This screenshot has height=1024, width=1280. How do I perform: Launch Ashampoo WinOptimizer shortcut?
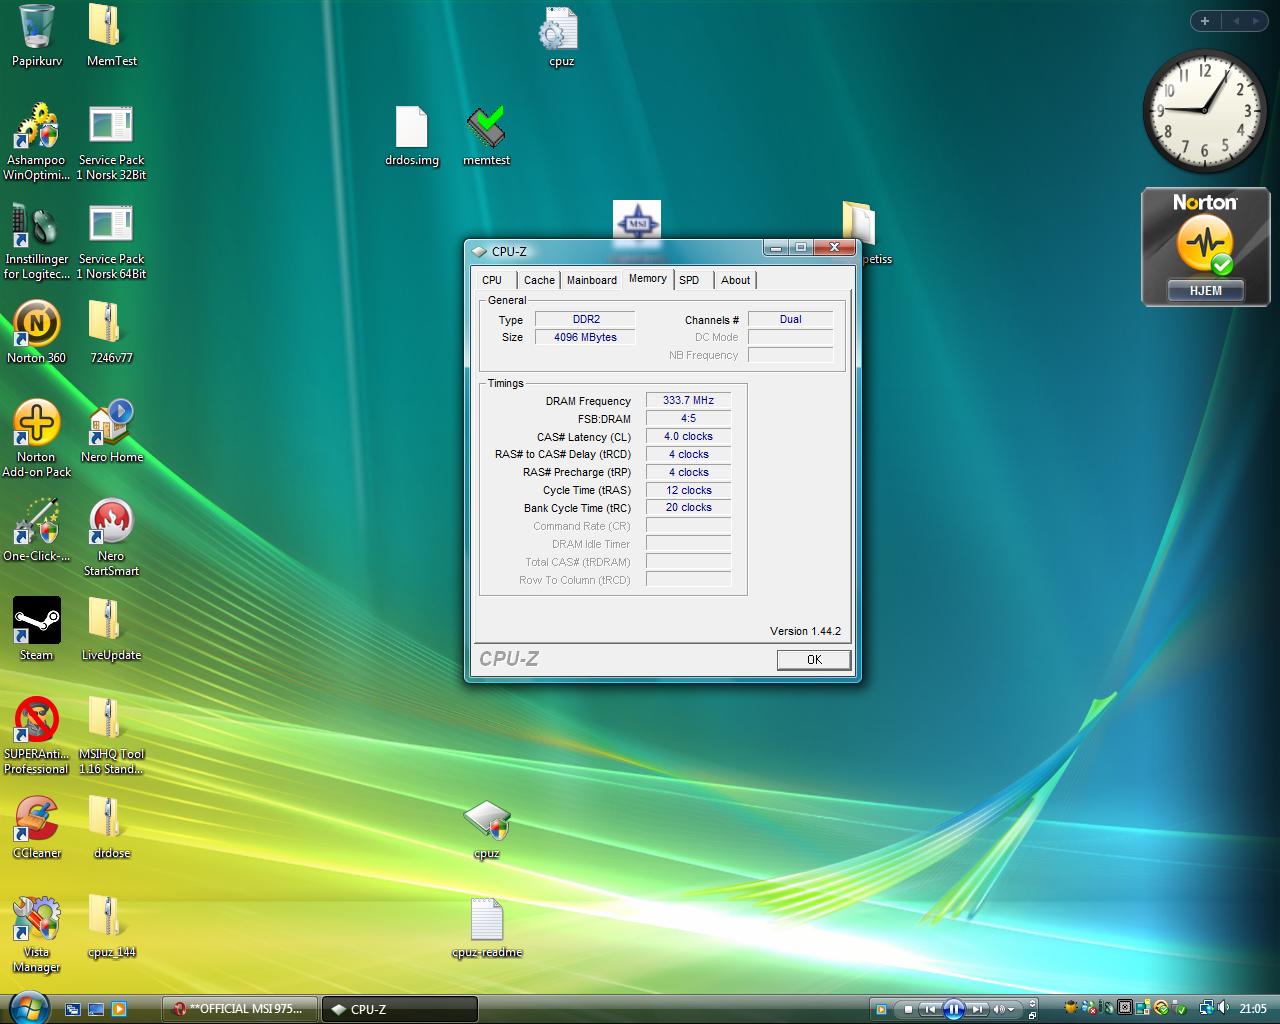(36, 141)
